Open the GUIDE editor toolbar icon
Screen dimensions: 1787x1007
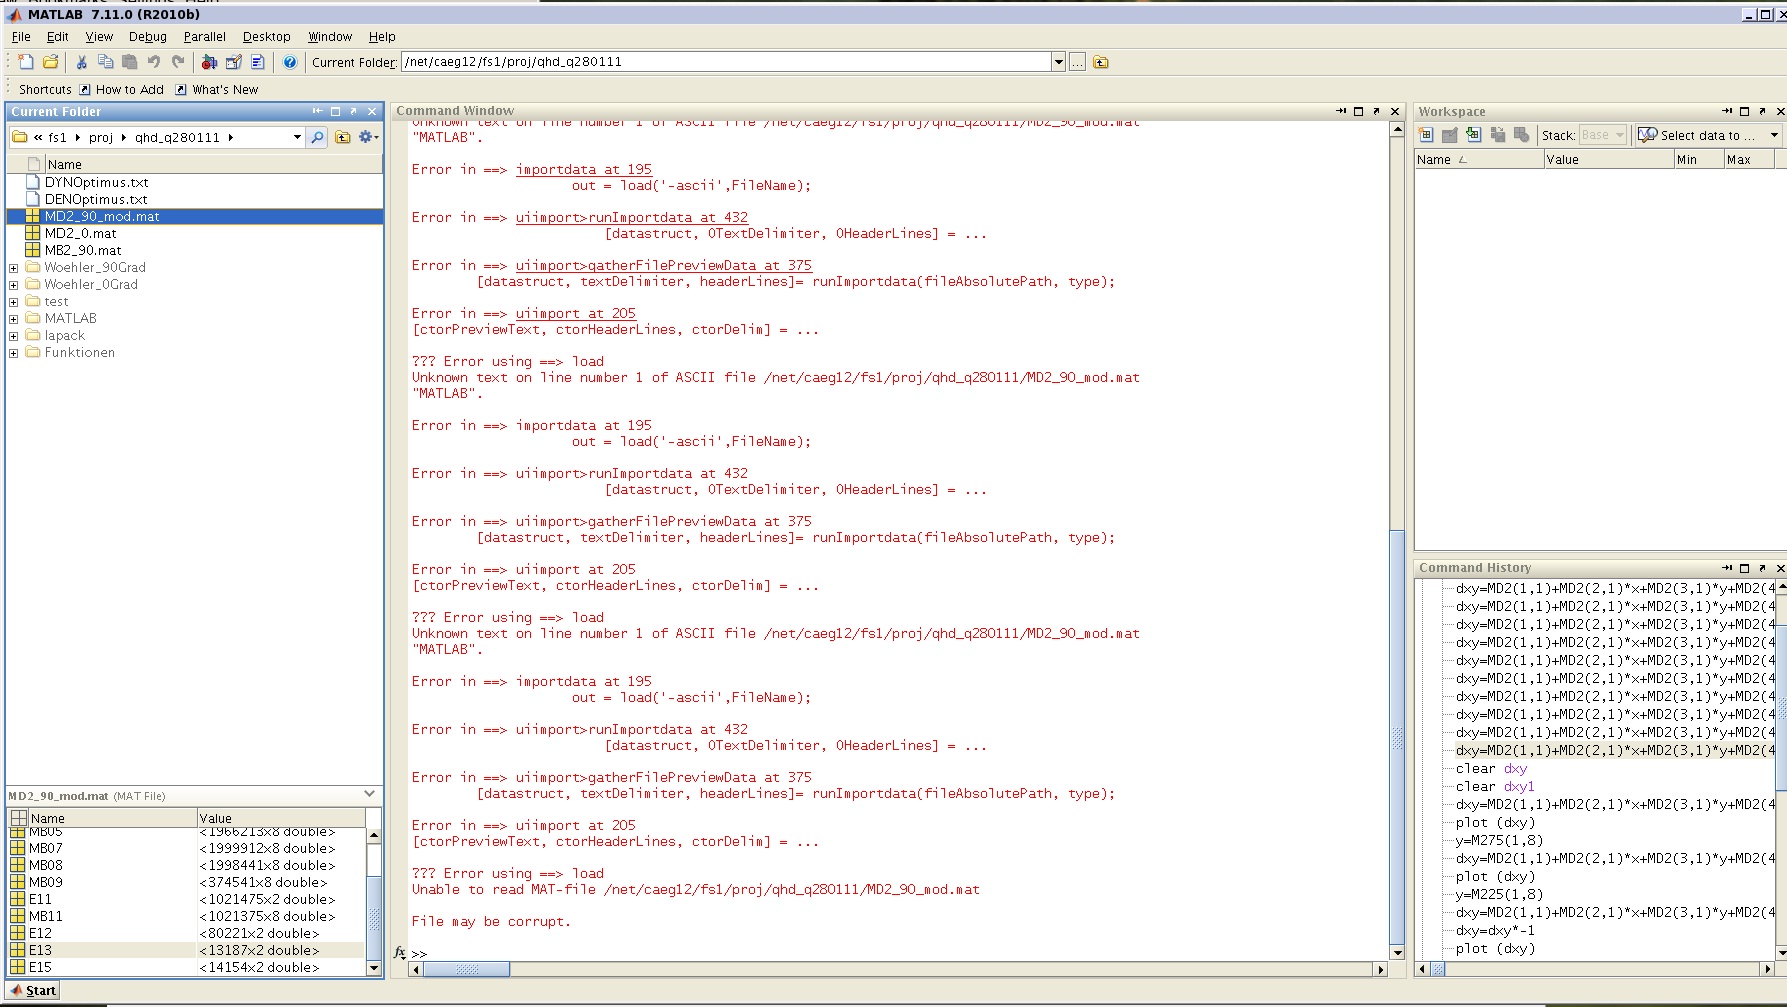point(233,62)
